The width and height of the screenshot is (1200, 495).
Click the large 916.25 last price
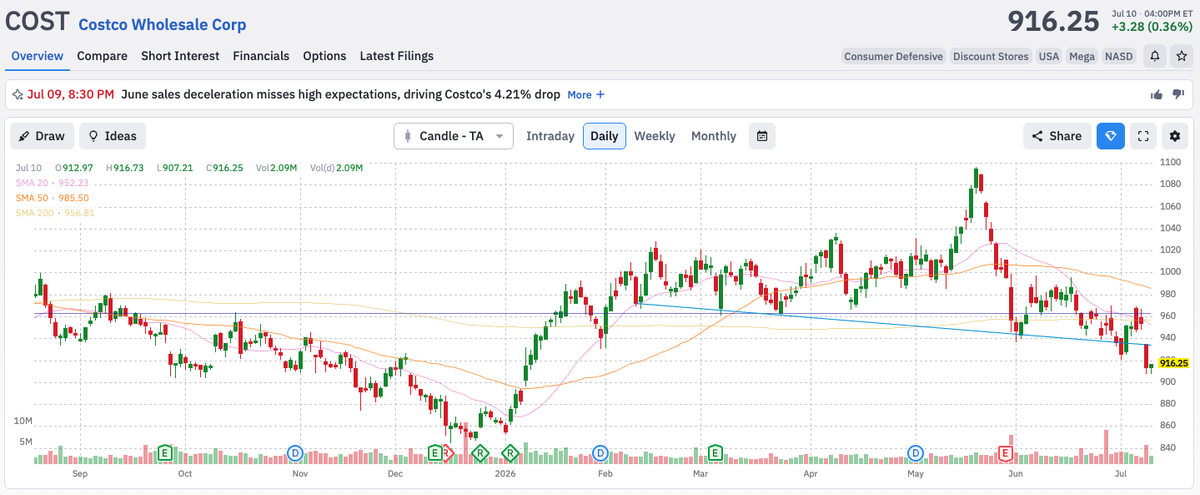(1053, 21)
